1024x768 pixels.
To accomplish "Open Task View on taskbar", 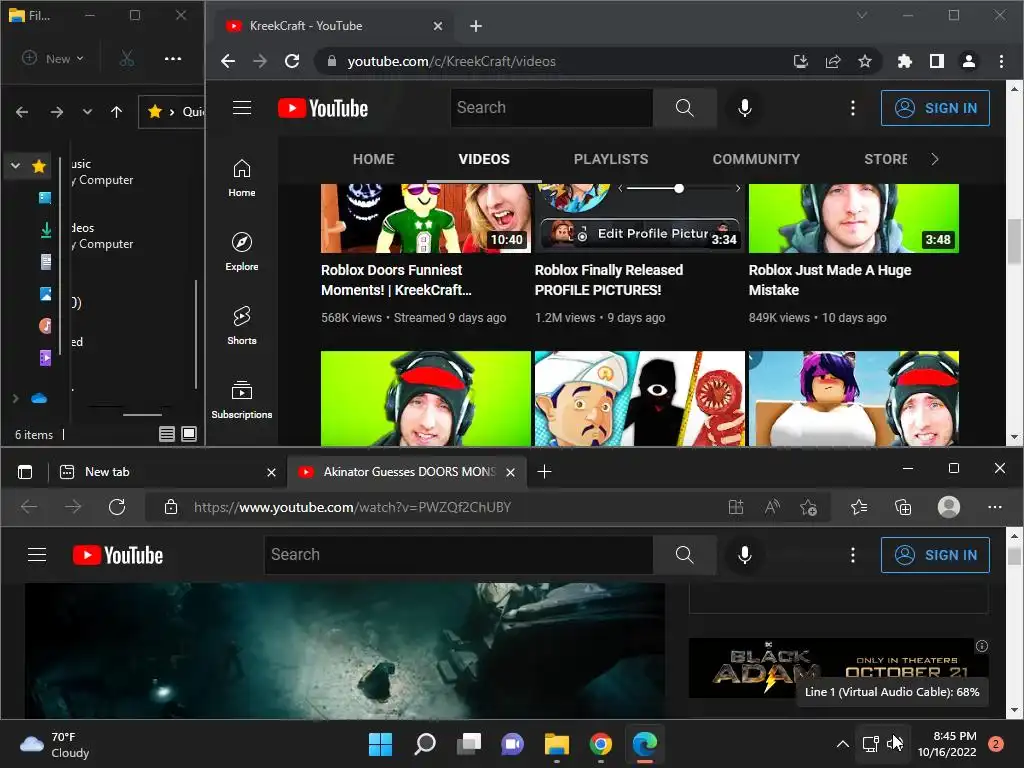I will tap(469, 744).
